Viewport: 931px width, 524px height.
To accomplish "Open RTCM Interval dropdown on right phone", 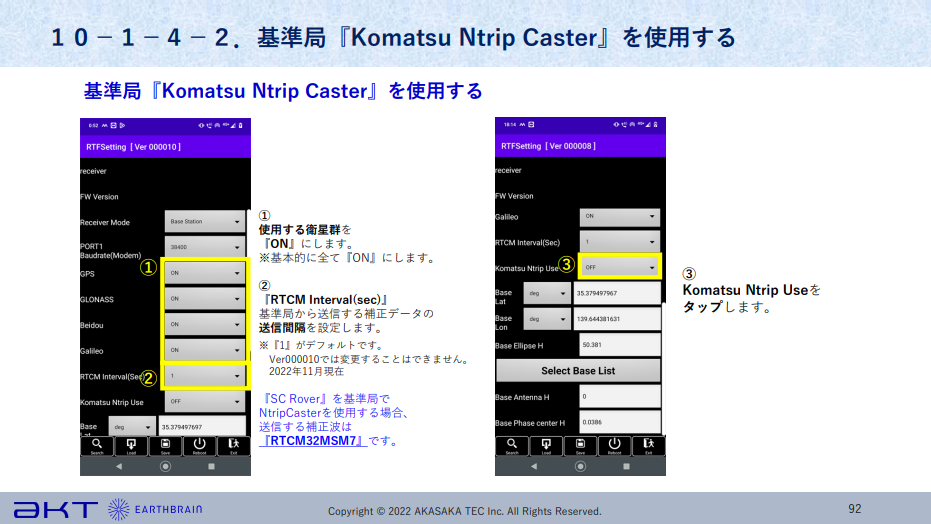I will coord(620,242).
